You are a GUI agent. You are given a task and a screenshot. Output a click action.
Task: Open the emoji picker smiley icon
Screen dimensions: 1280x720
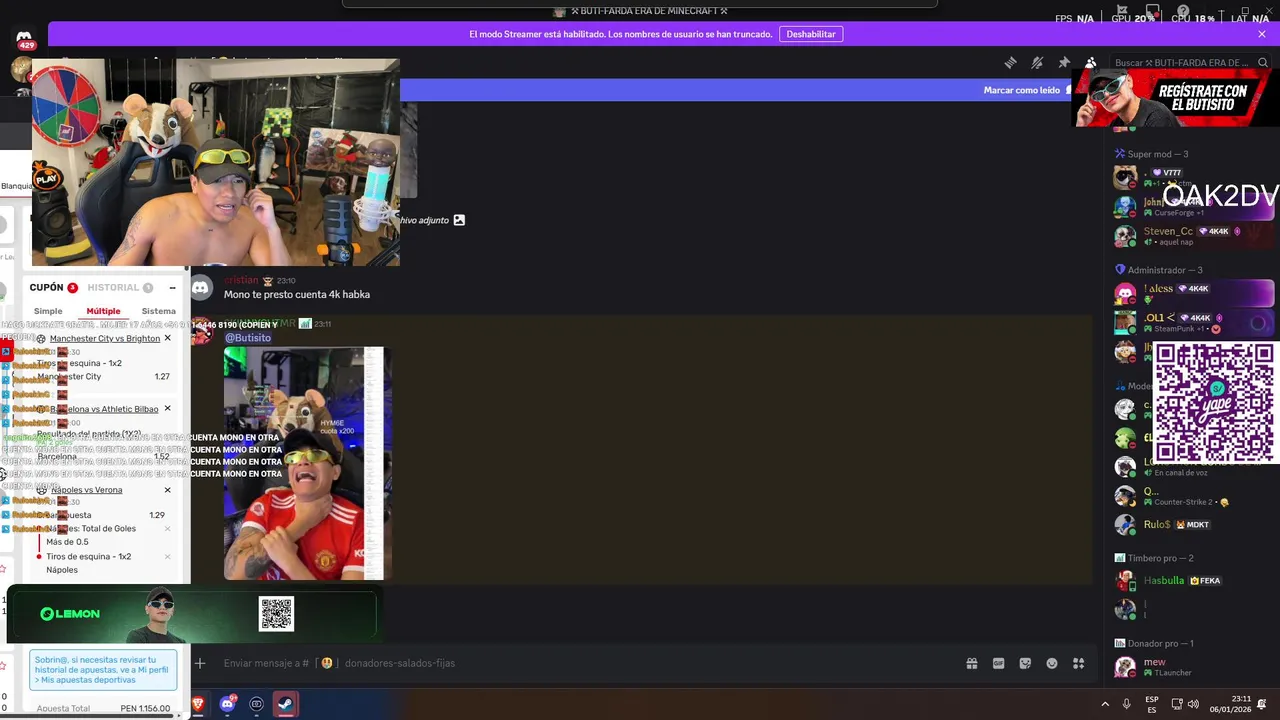pos(1052,663)
